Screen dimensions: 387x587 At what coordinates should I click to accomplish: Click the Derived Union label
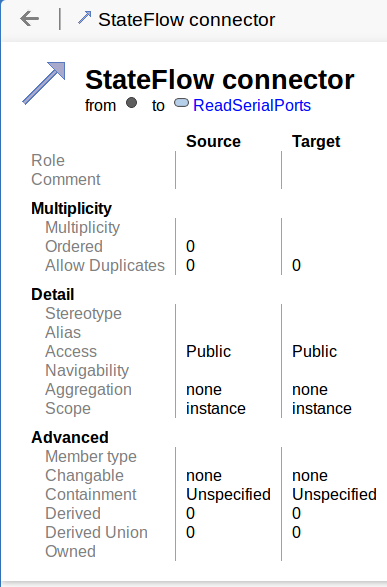click(97, 532)
